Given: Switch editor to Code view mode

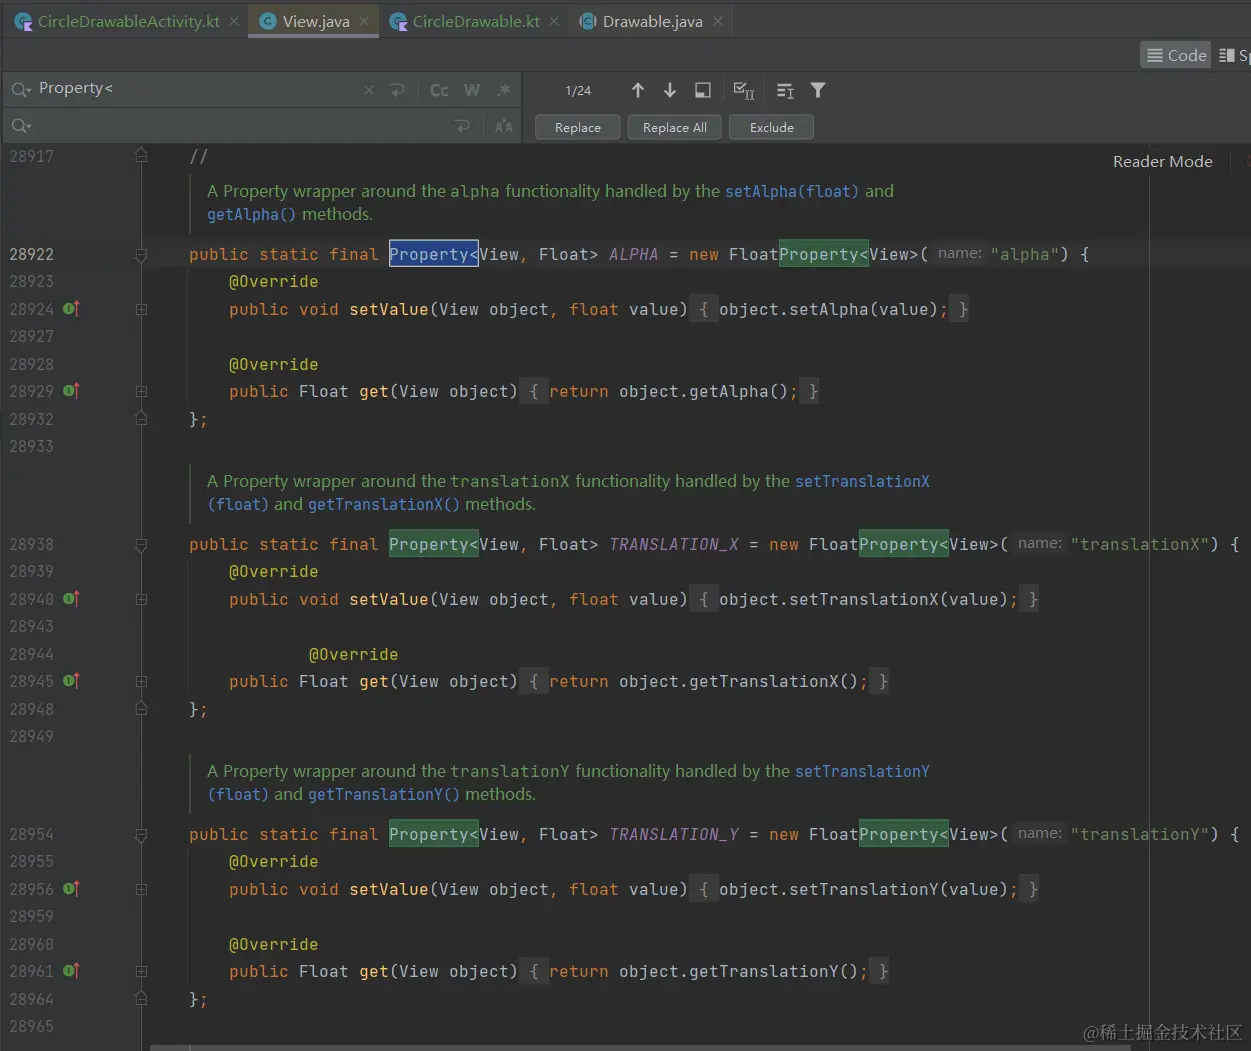Looking at the screenshot, I should pyautogui.click(x=1176, y=55).
